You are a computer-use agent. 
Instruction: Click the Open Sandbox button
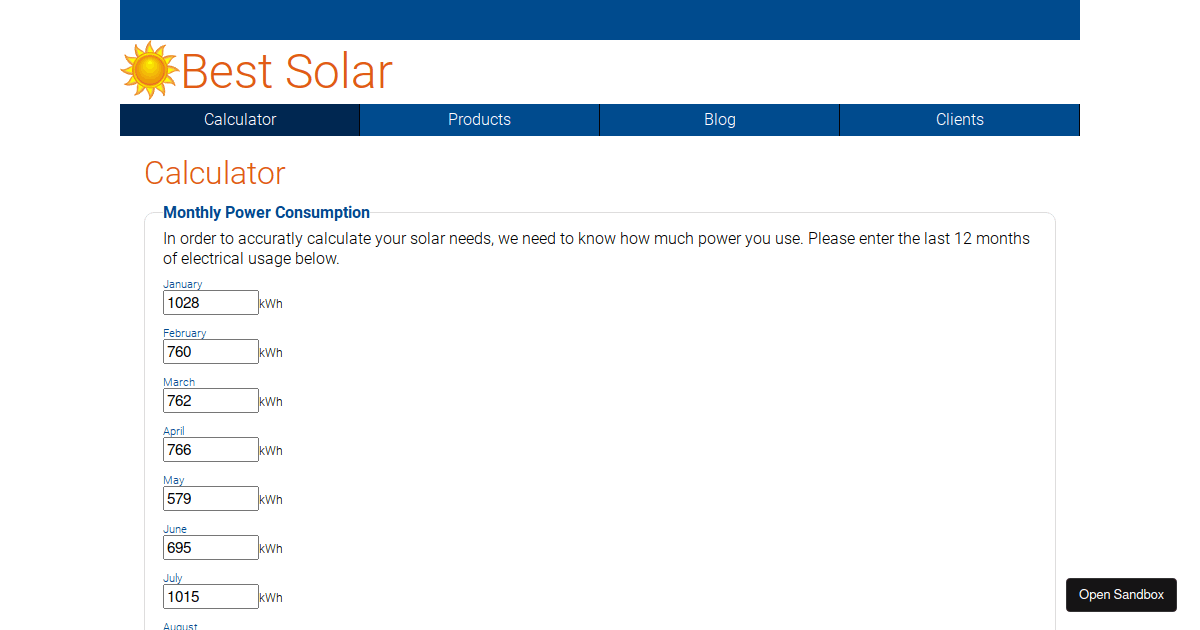(1120, 594)
